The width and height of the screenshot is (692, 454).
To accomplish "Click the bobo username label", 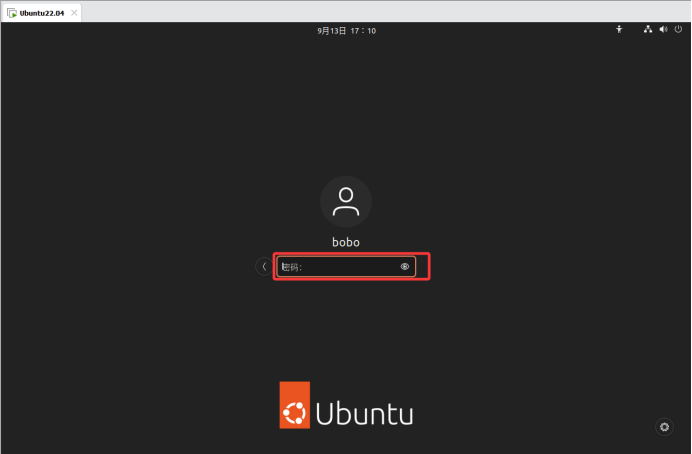I will (346, 242).
